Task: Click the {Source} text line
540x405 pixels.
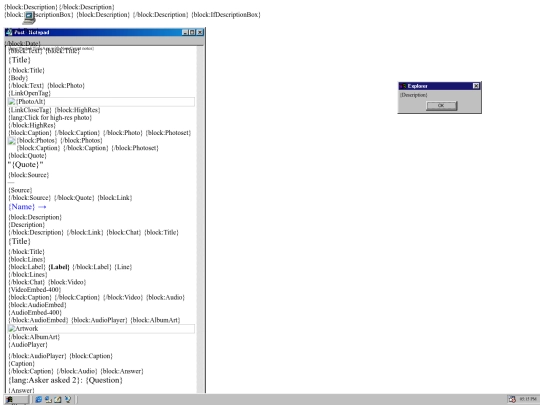Action: [x=20, y=190]
